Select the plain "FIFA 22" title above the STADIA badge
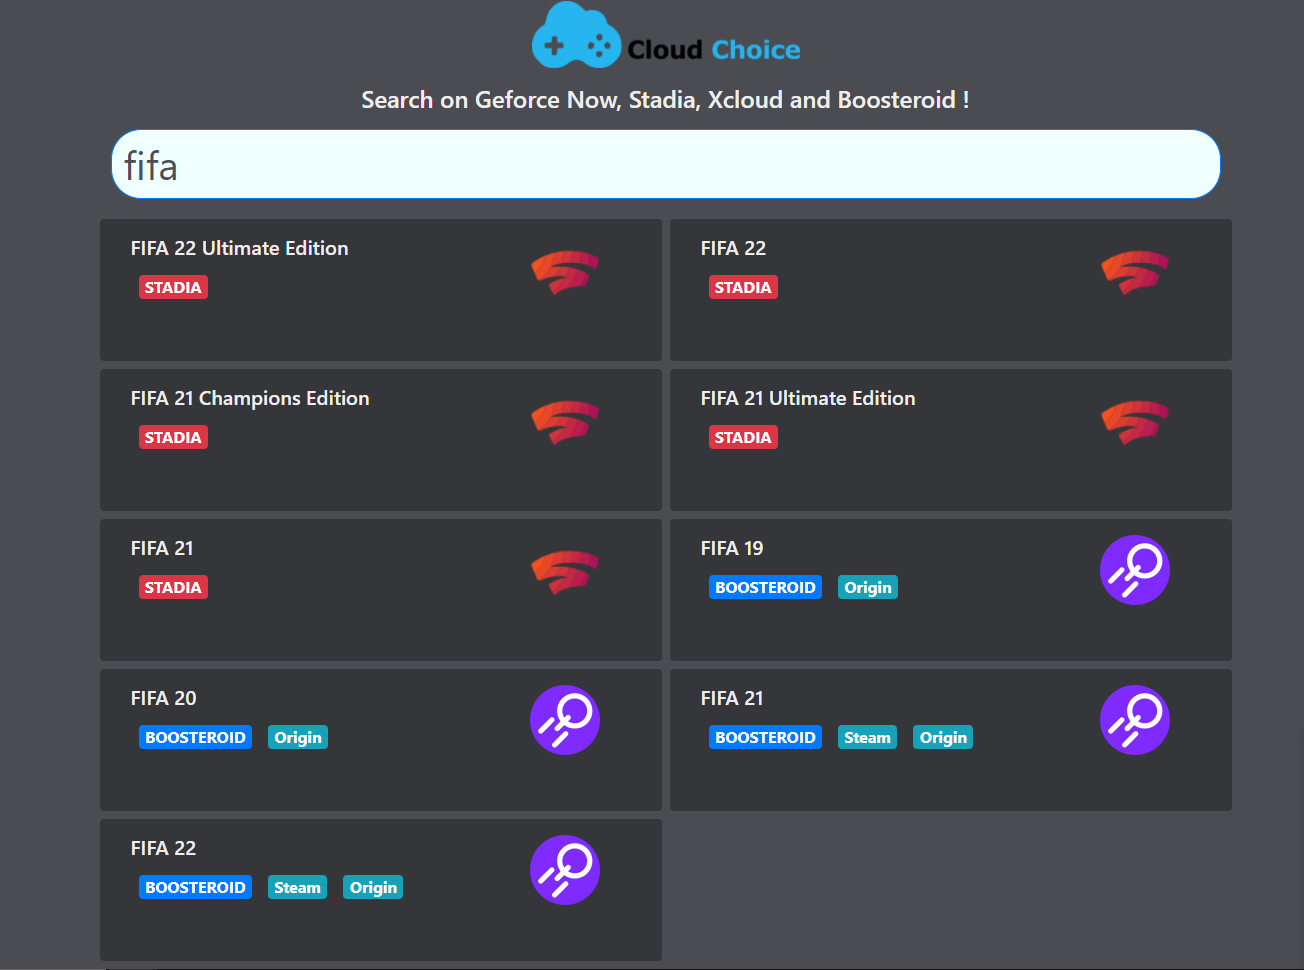 point(733,249)
